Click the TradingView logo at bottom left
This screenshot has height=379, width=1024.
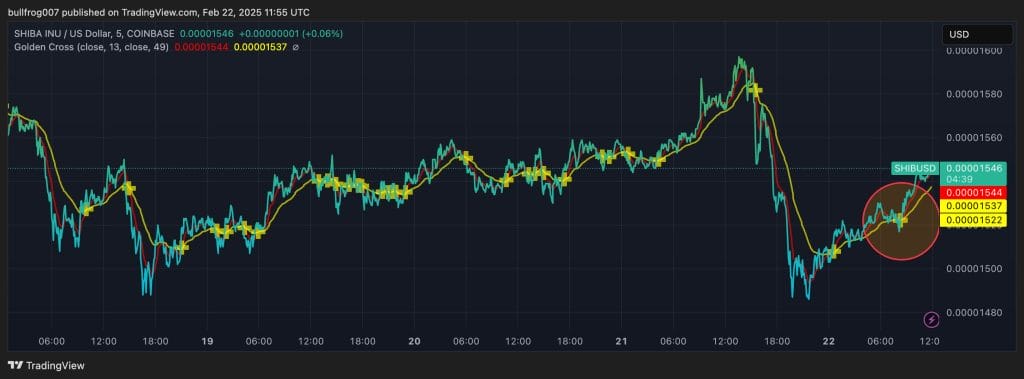pyautogui.click(x=46, y=366)
